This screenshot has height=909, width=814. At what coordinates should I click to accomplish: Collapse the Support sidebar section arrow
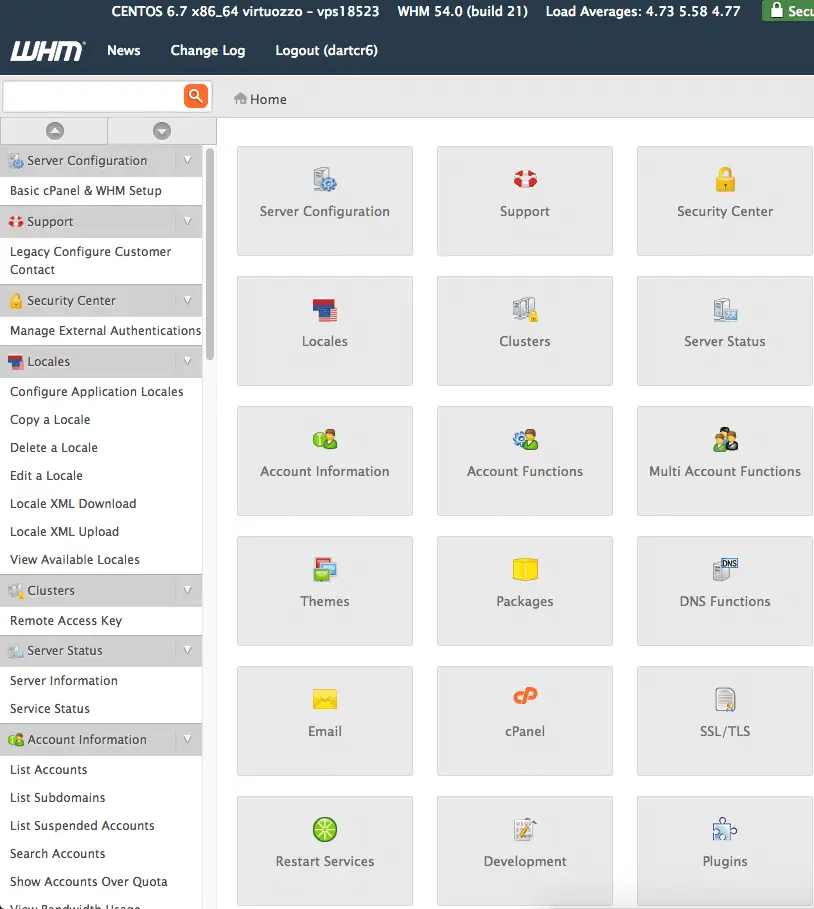tap(187, 221)
